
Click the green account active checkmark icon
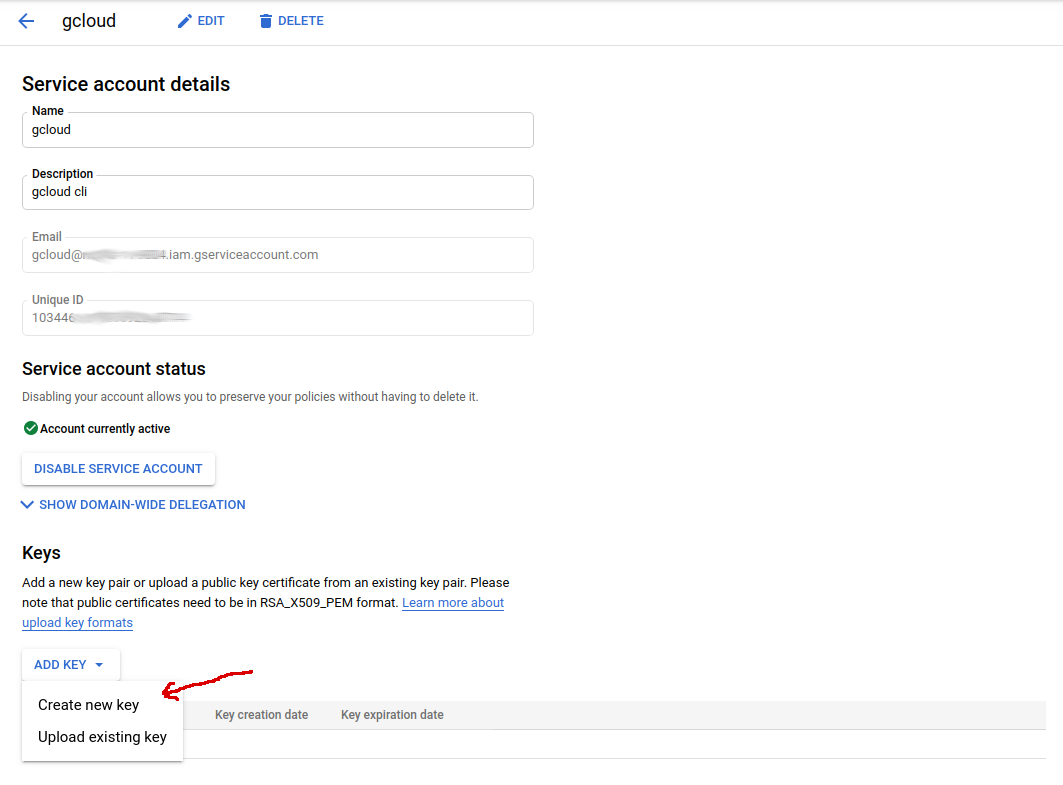(31, 428)
